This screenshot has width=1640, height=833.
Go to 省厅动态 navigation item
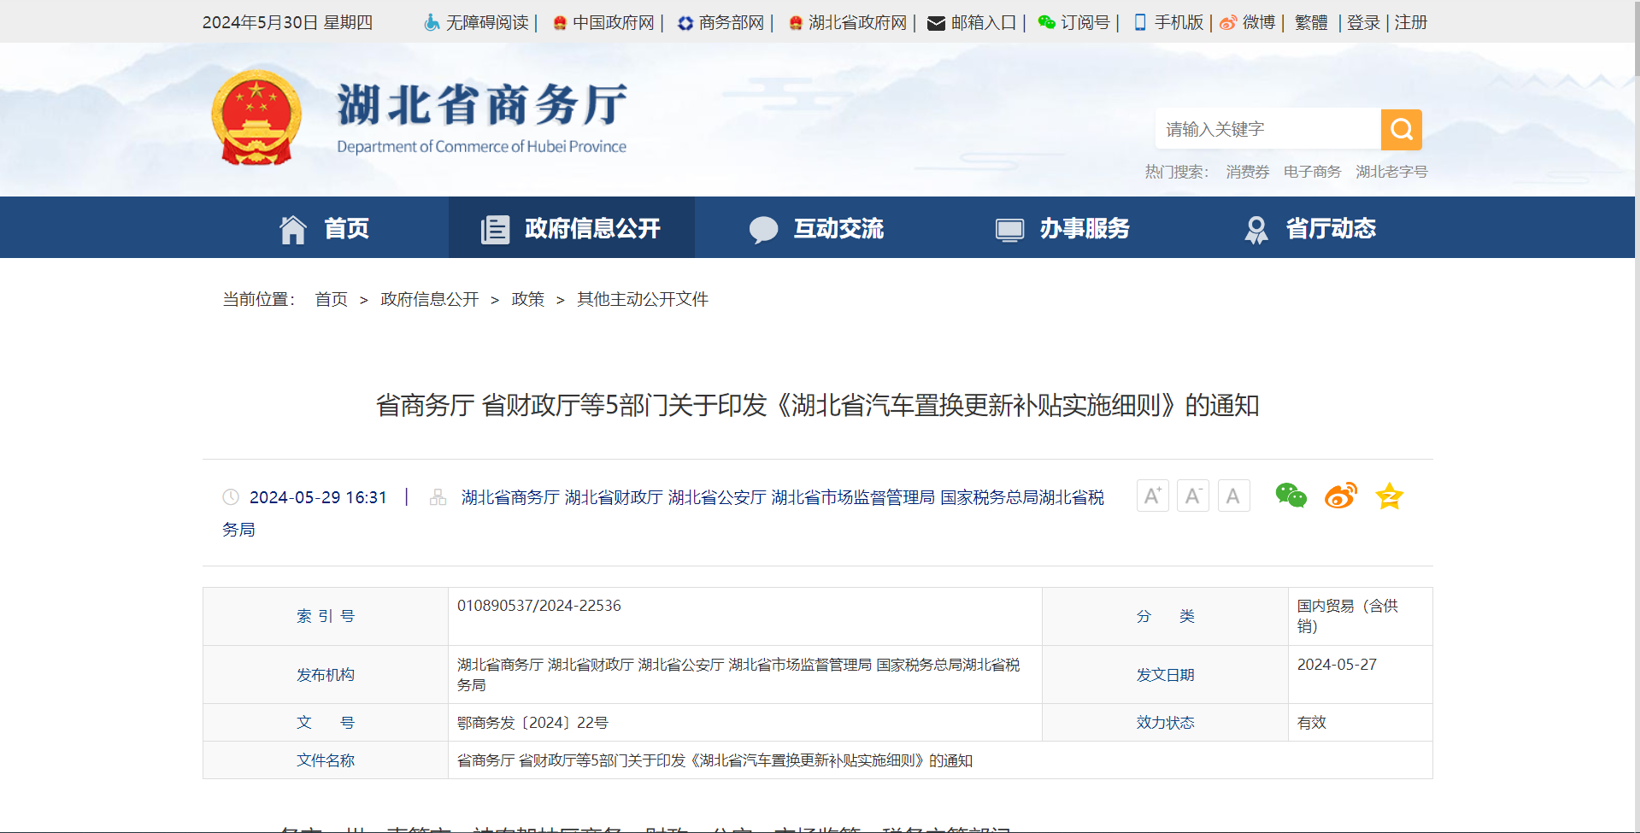[1309, 229]
